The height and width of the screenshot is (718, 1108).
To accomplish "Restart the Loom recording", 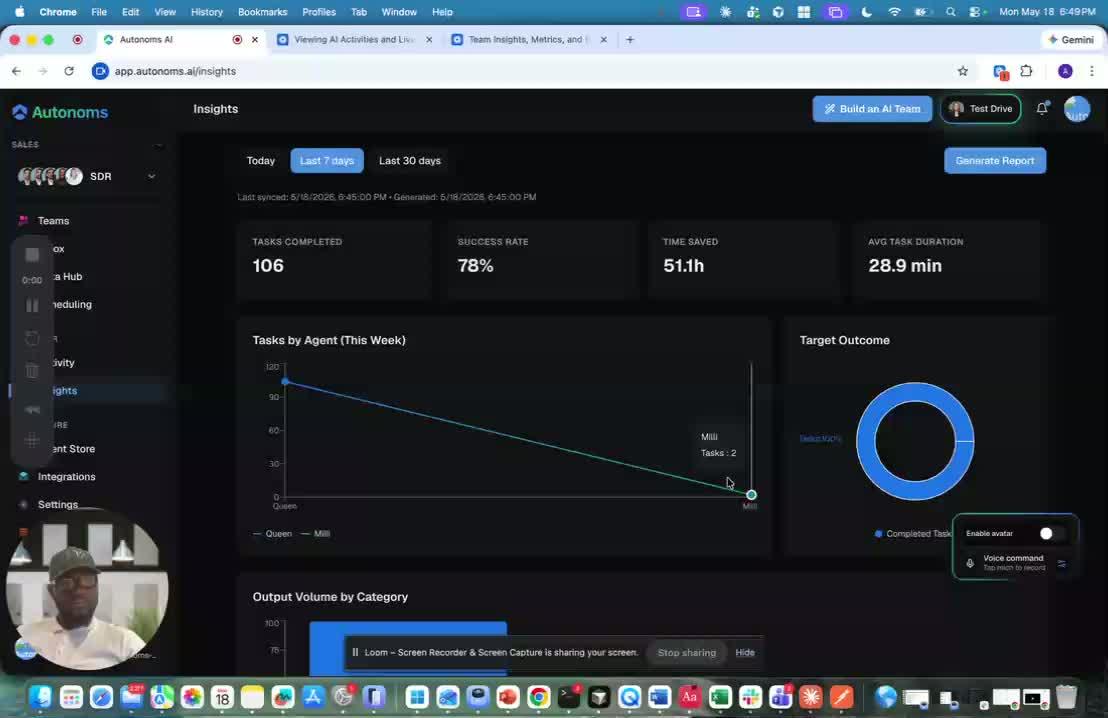I will point(32,338).
